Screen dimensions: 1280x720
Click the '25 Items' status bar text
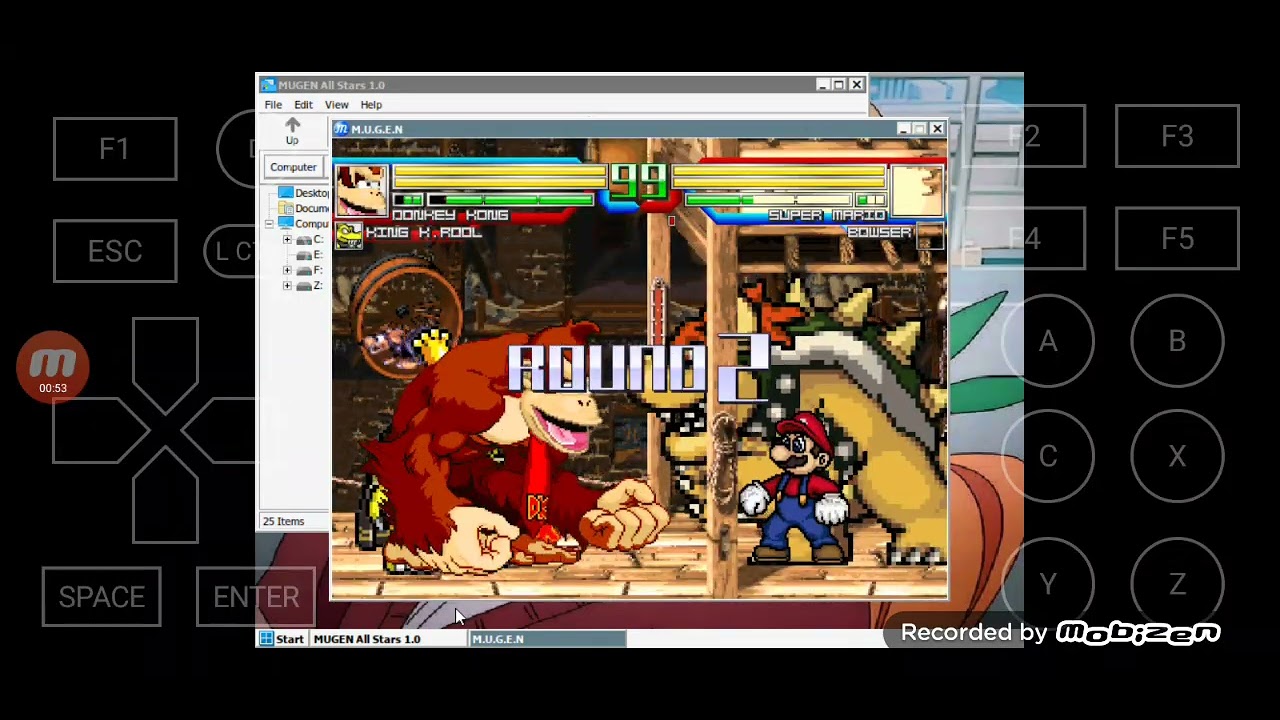tap(283, 521)
